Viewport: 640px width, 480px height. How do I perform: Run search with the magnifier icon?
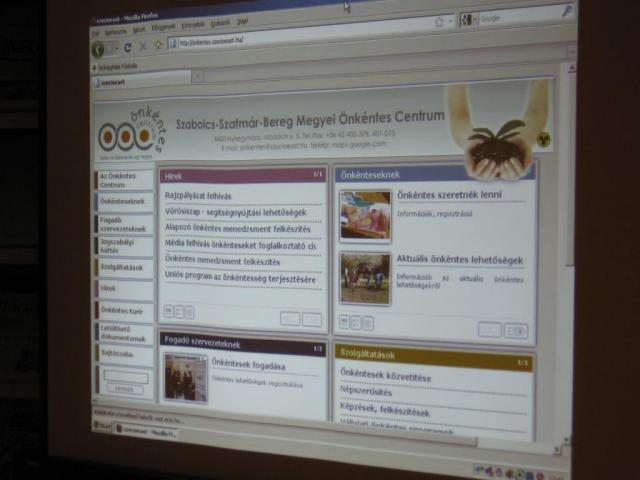pos(567,12)
